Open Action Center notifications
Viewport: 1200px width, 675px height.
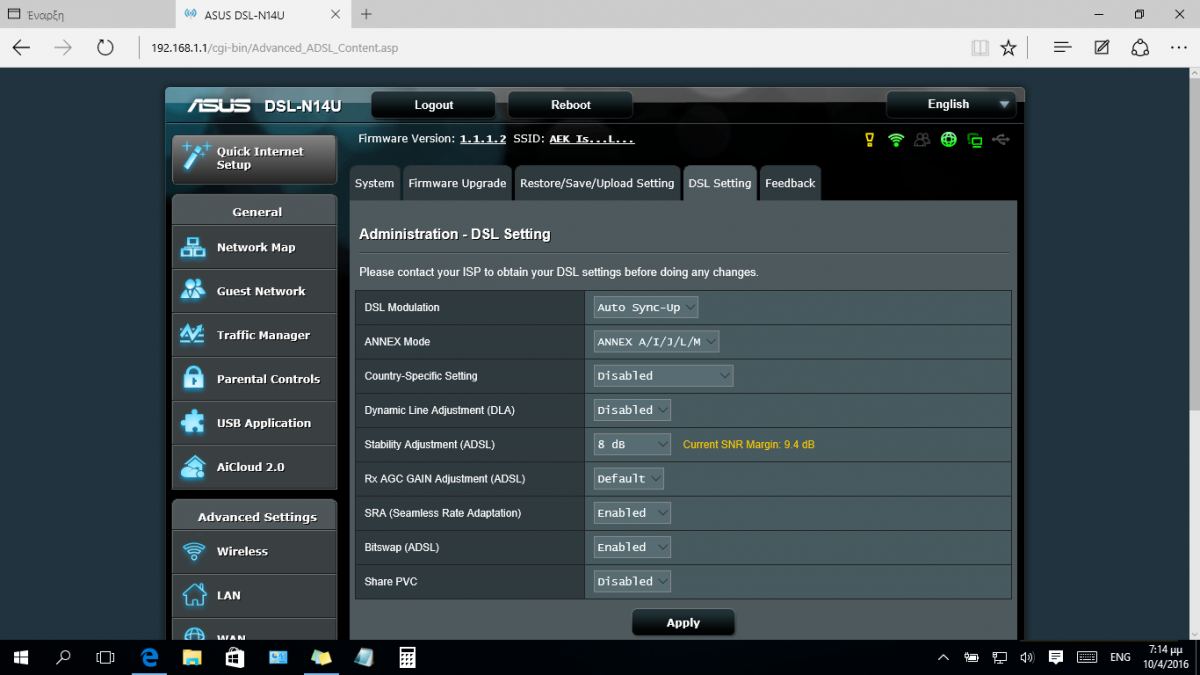1056,657
